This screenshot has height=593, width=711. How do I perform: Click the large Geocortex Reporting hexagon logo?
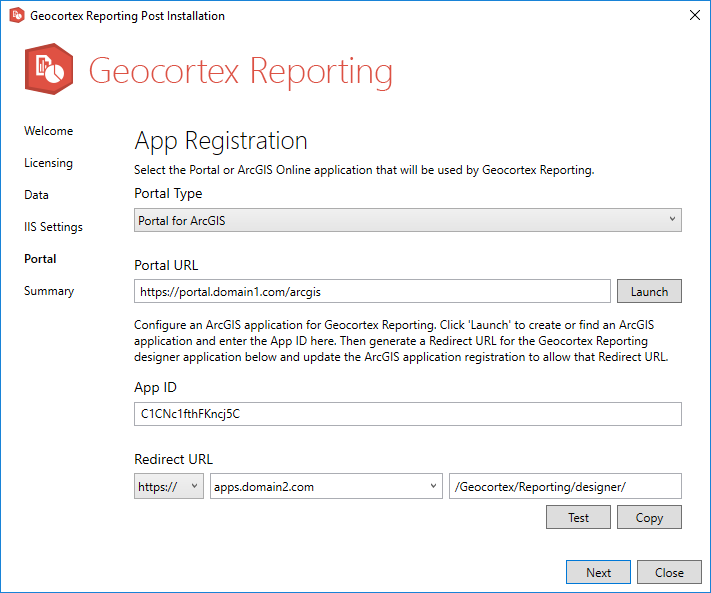click(x=49, y=69)
